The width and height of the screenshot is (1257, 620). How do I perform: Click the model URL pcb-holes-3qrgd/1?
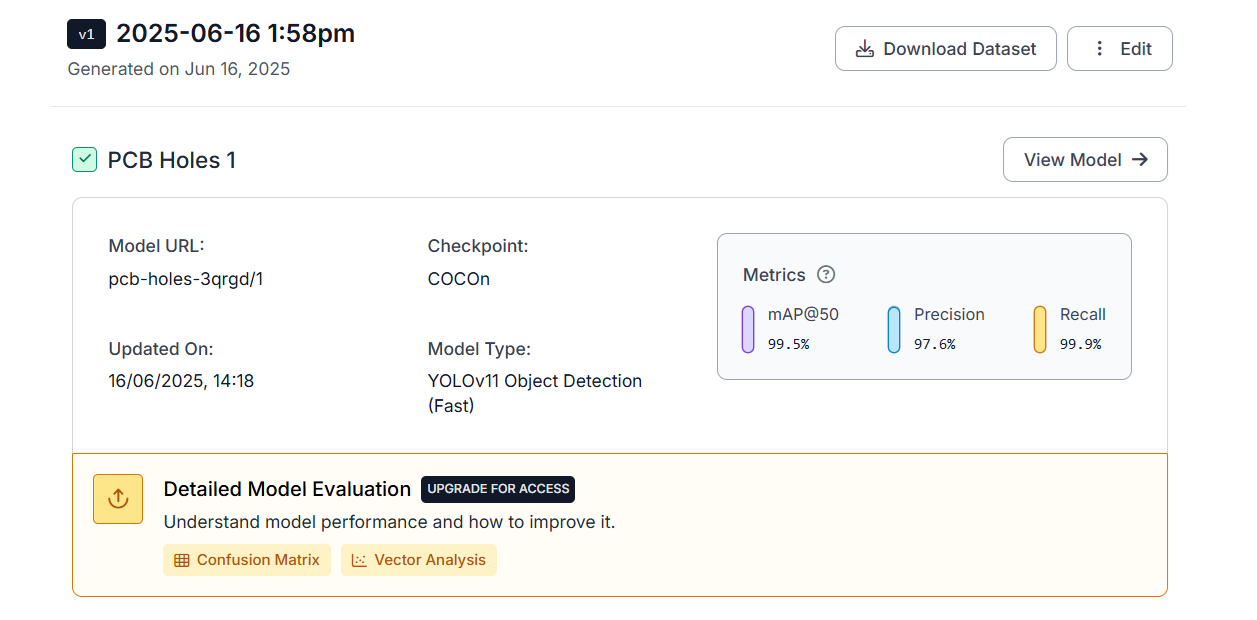185,279
